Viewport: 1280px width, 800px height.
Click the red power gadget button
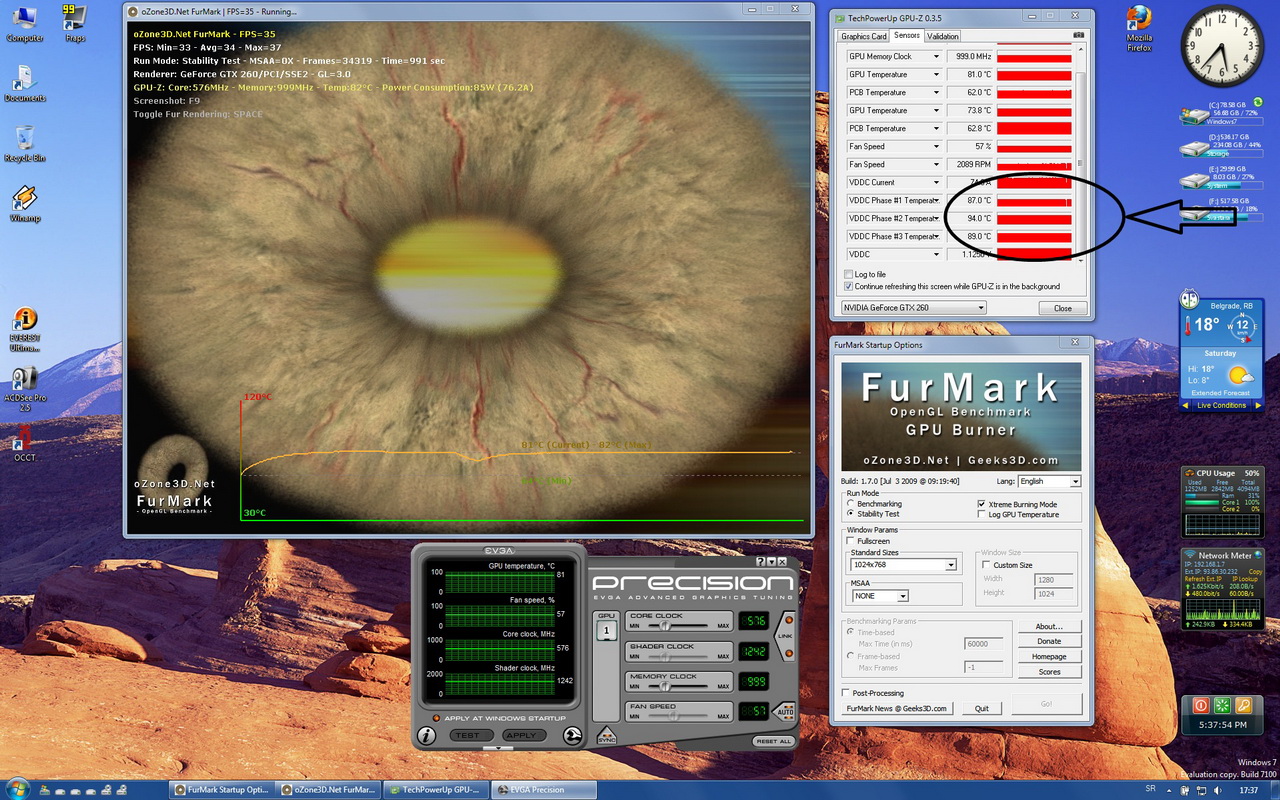coord(1201,705)
